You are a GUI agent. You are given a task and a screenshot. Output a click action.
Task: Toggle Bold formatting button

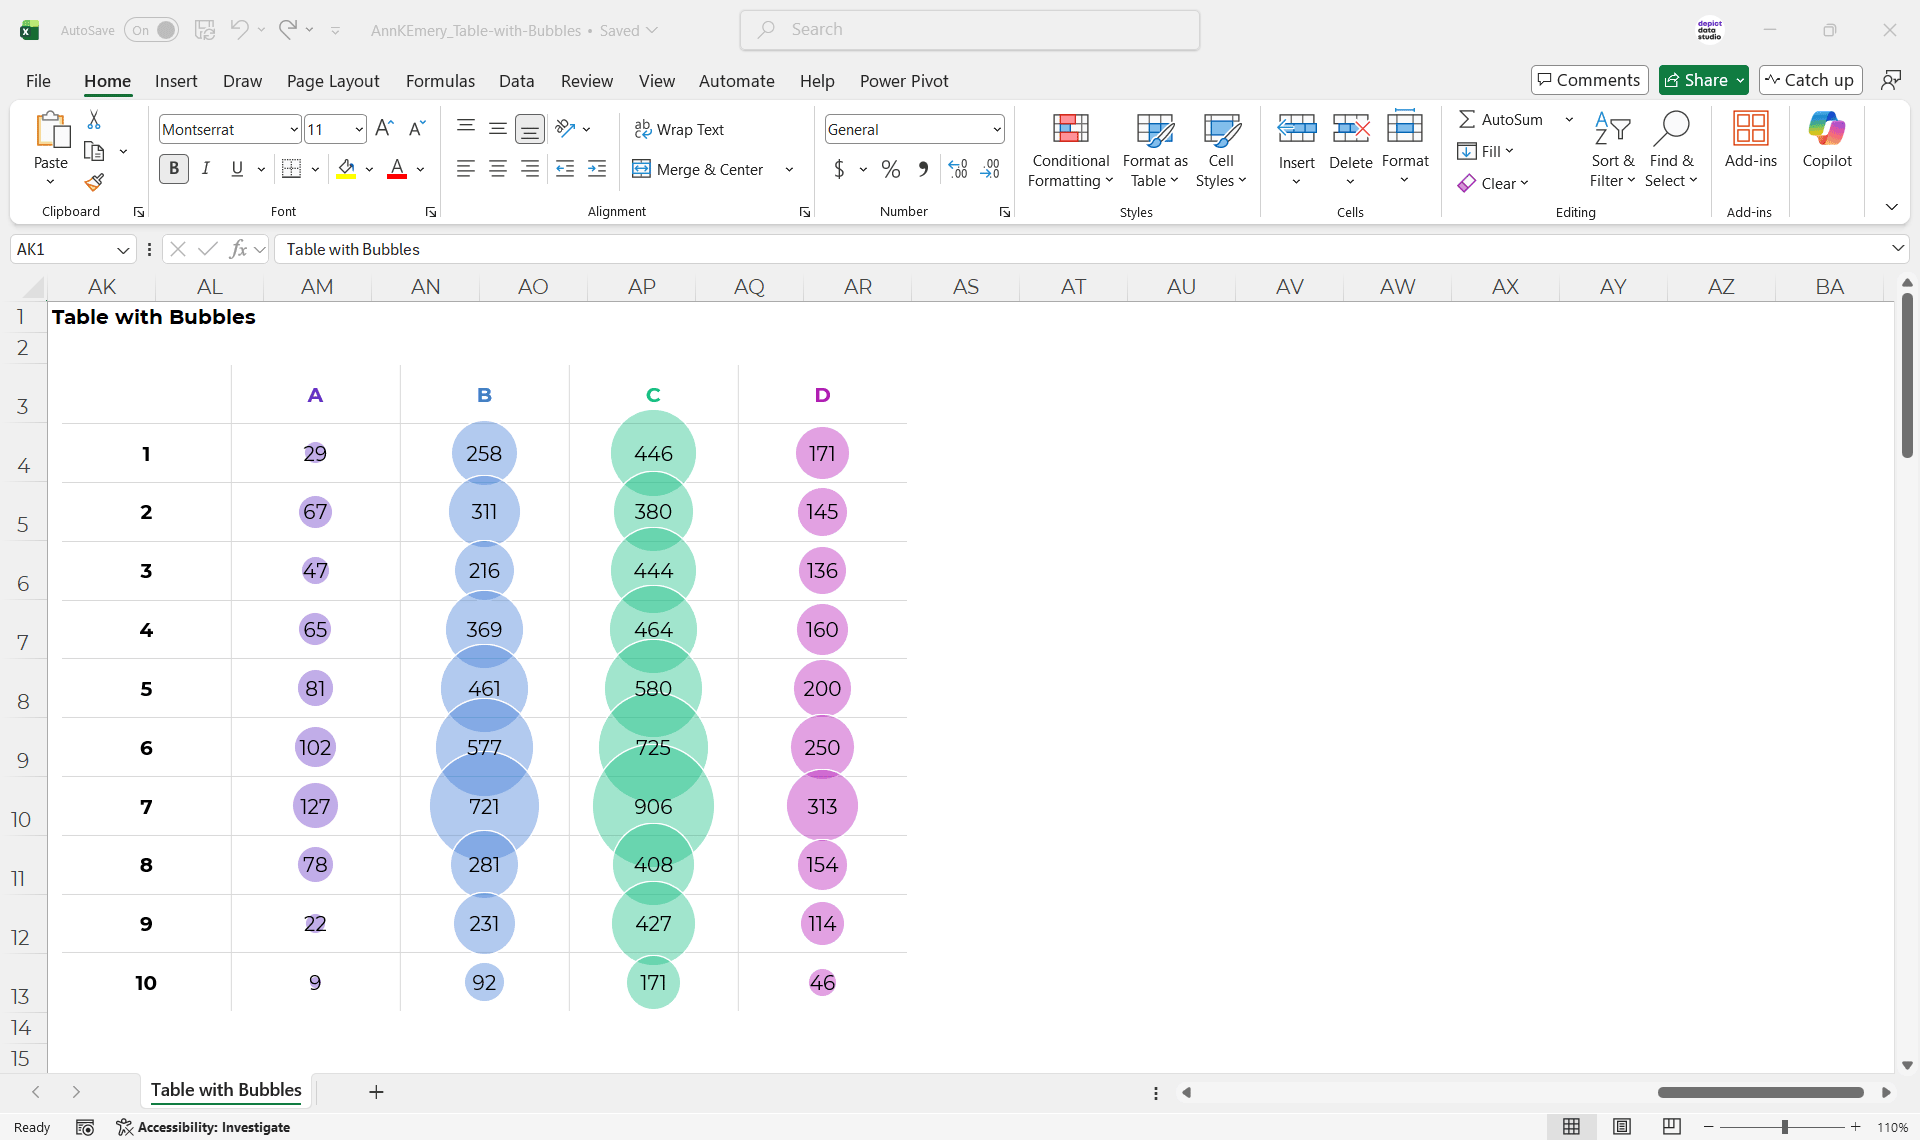(174, 169)
